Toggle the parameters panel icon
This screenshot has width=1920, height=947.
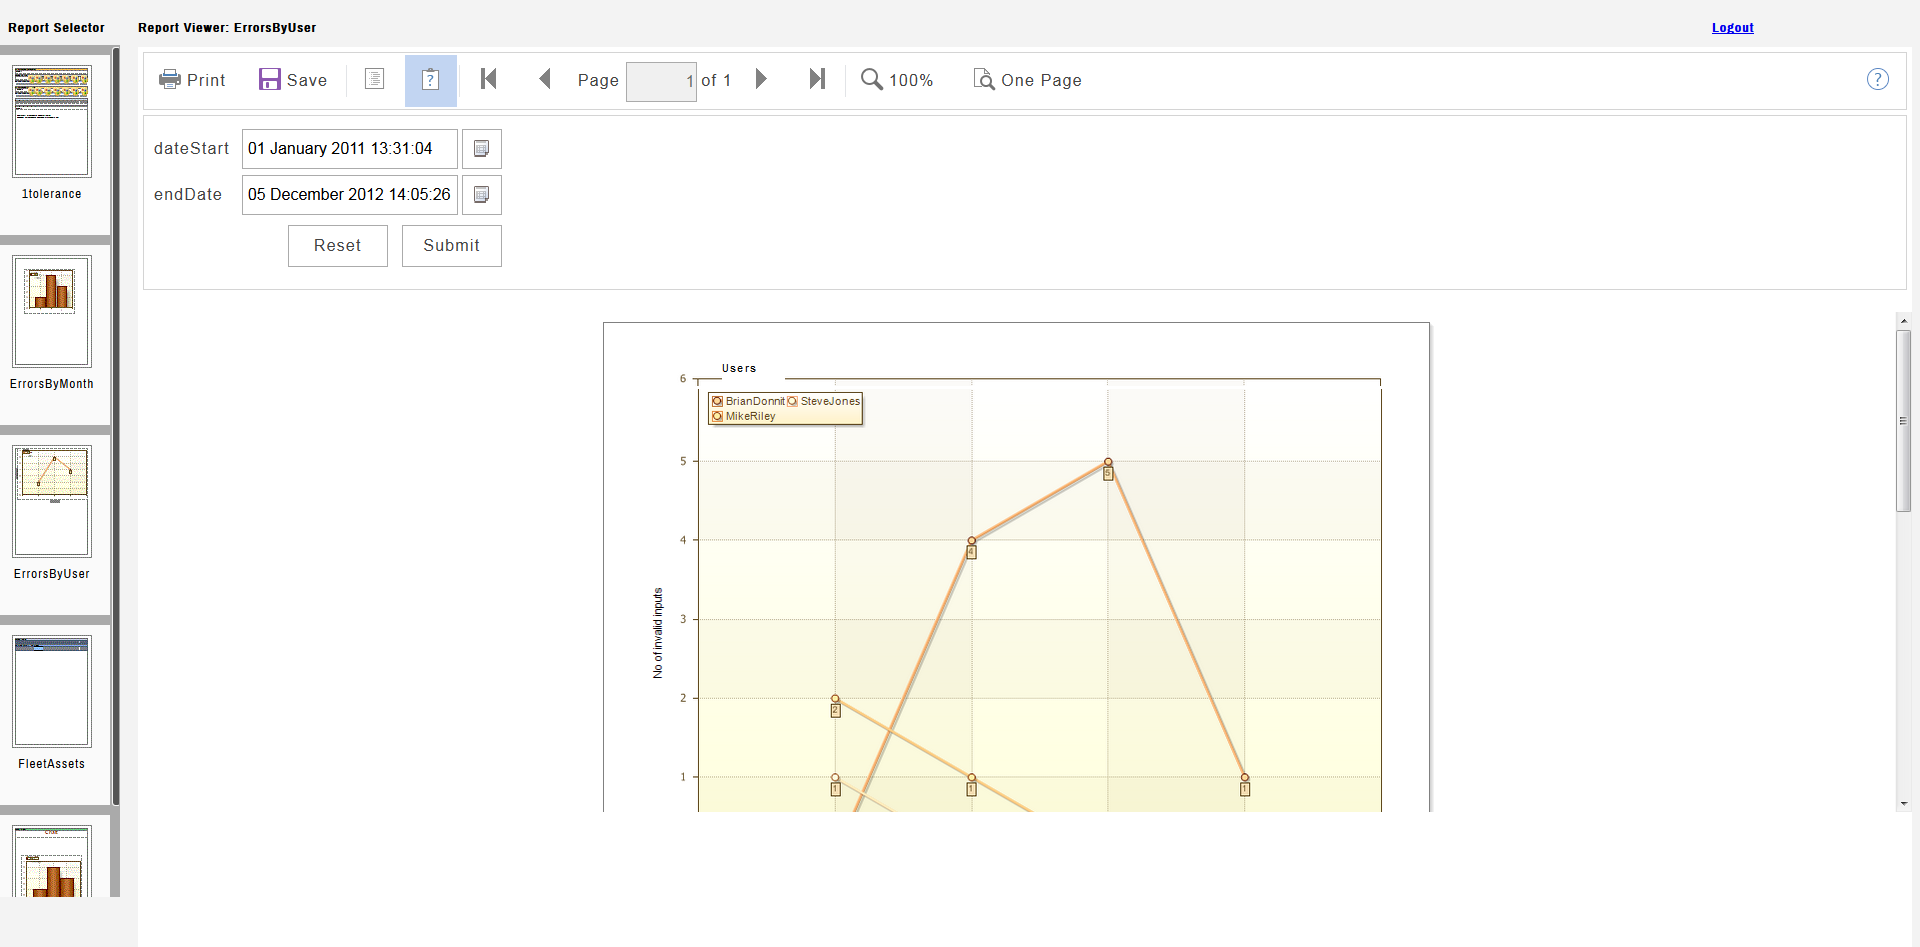[430, 80]
